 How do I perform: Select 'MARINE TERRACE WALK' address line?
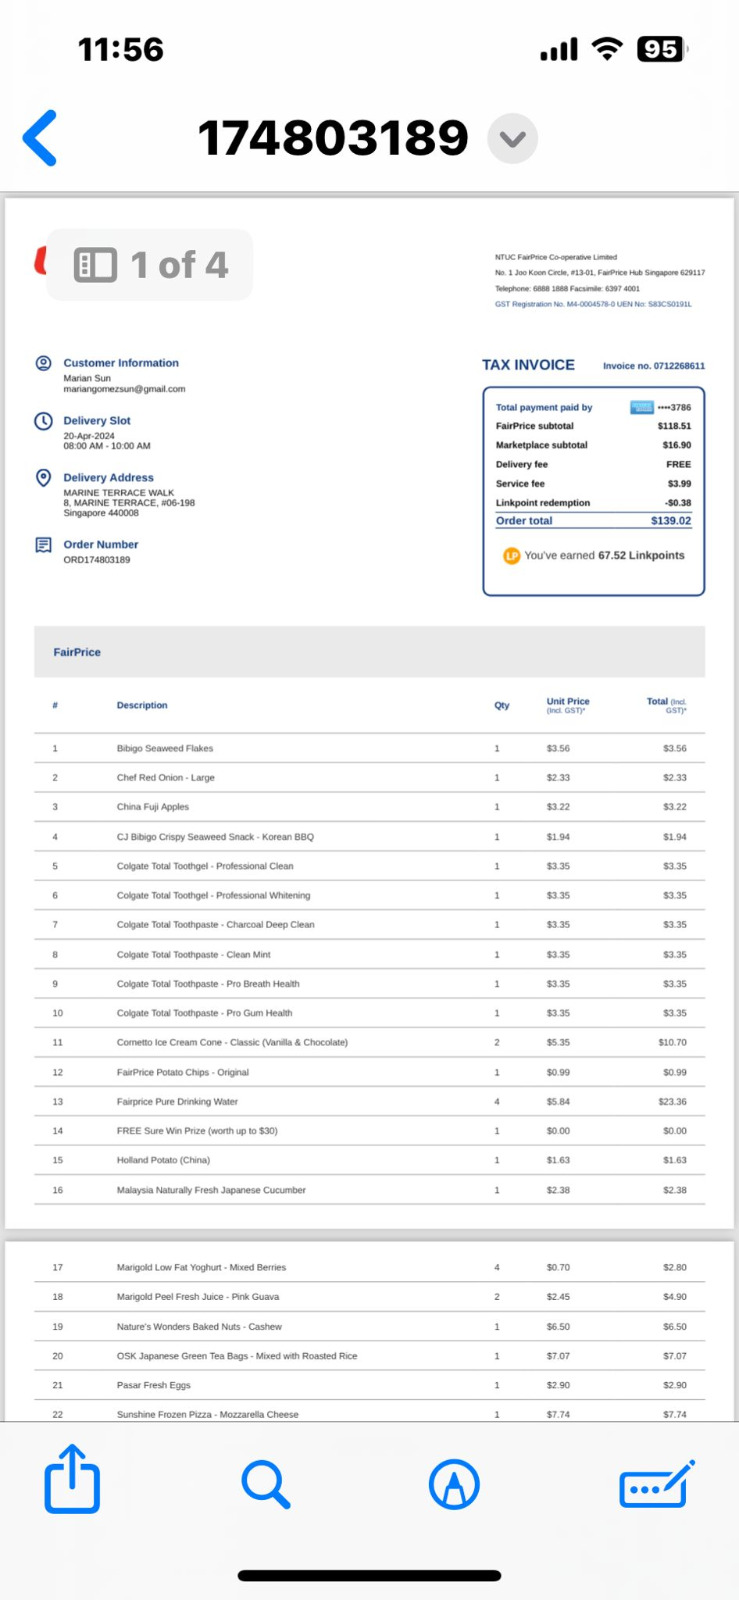[x=118, y=493]
